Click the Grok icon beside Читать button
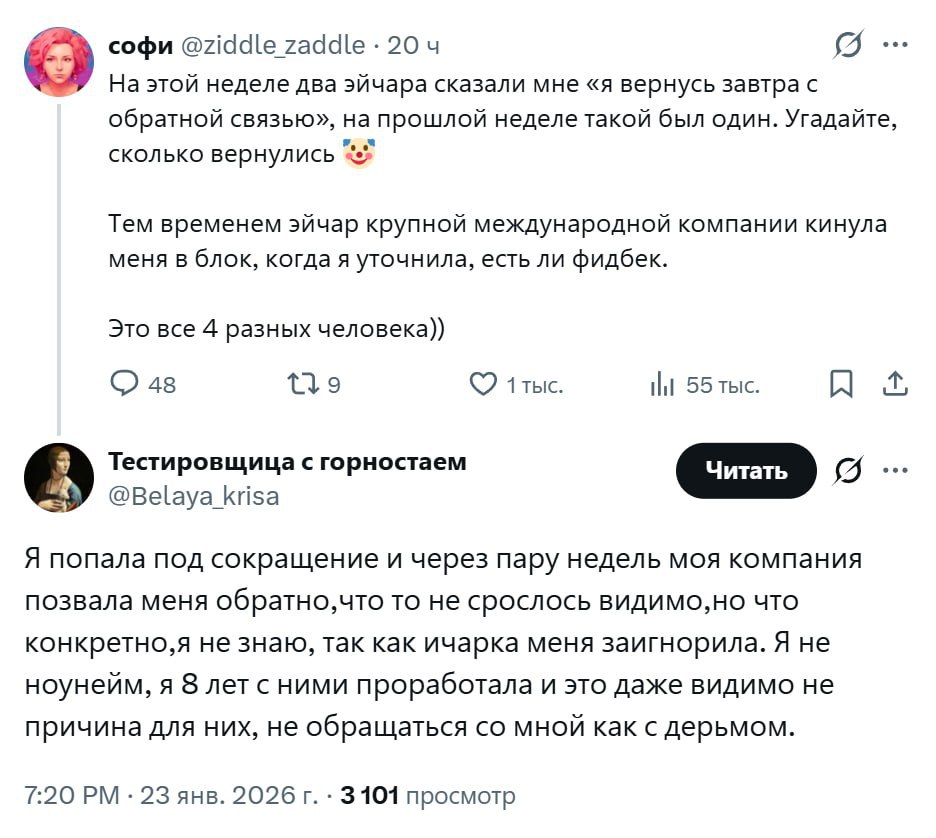 click(x=849, y=471)
